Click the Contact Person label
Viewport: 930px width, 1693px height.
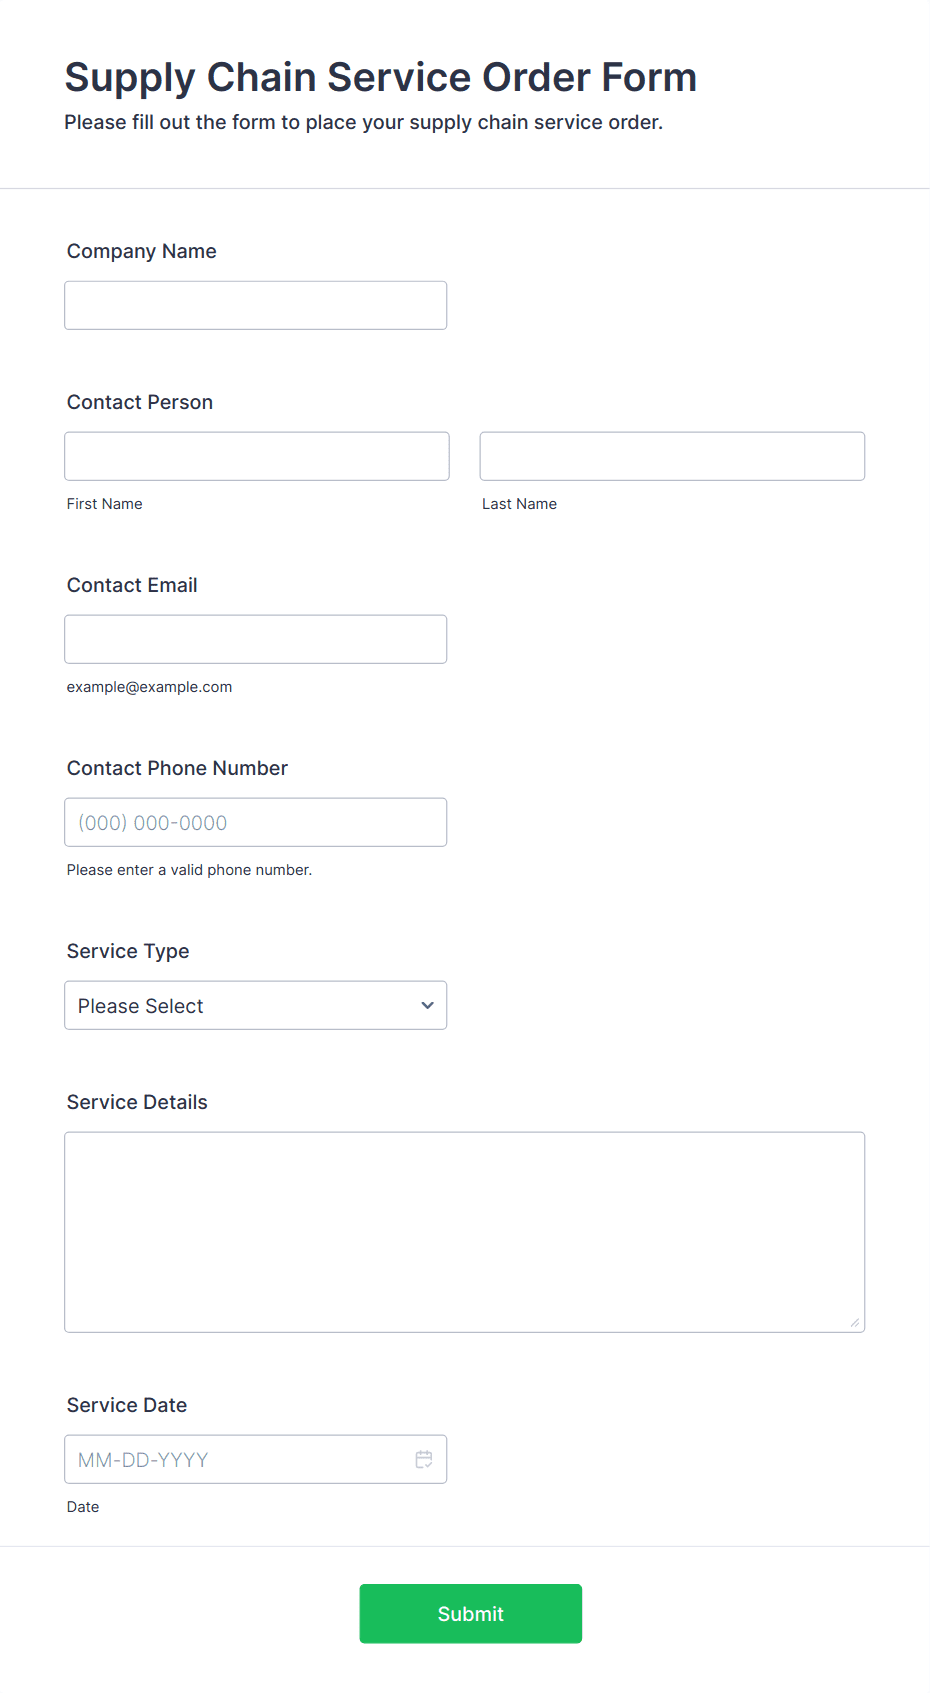coord(140,402)
